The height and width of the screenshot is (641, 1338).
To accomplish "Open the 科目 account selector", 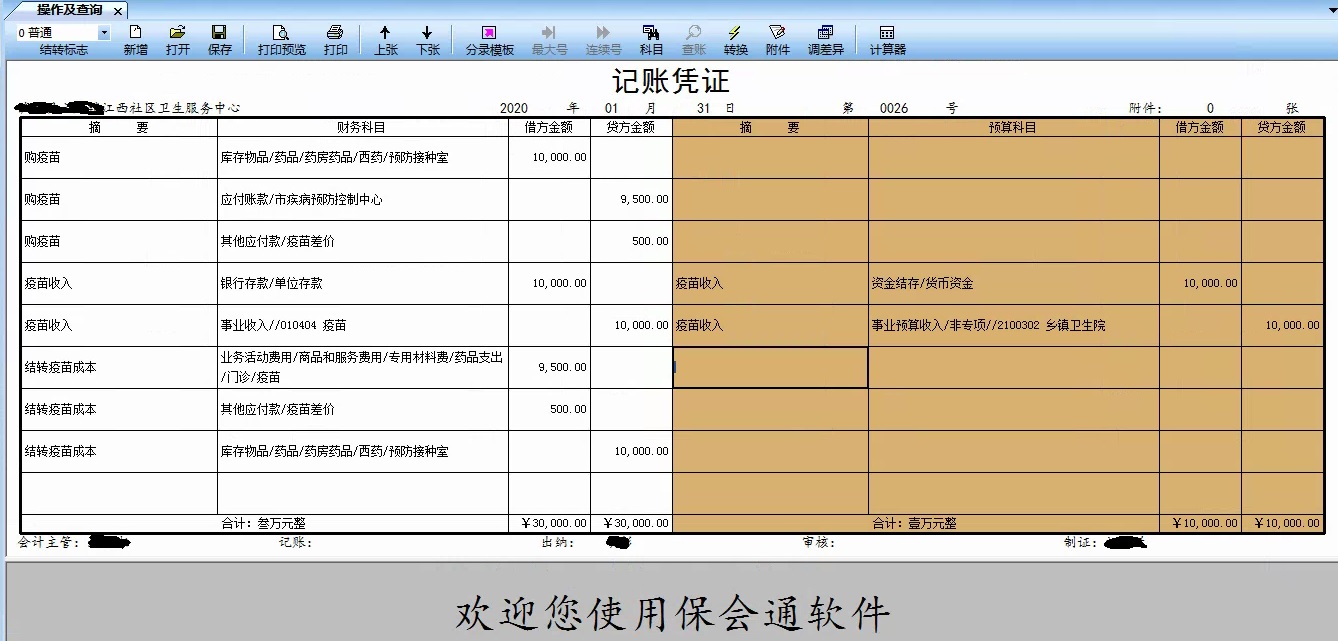I will pos(651,40).
